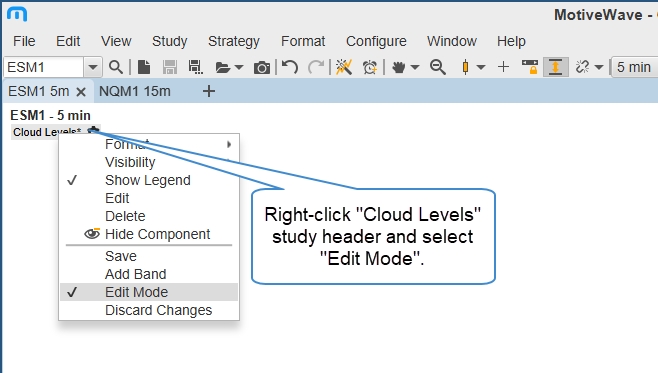Click the alarm clock alert icon
This screenshot has height=373, width=658.
[x=370, y=67]
